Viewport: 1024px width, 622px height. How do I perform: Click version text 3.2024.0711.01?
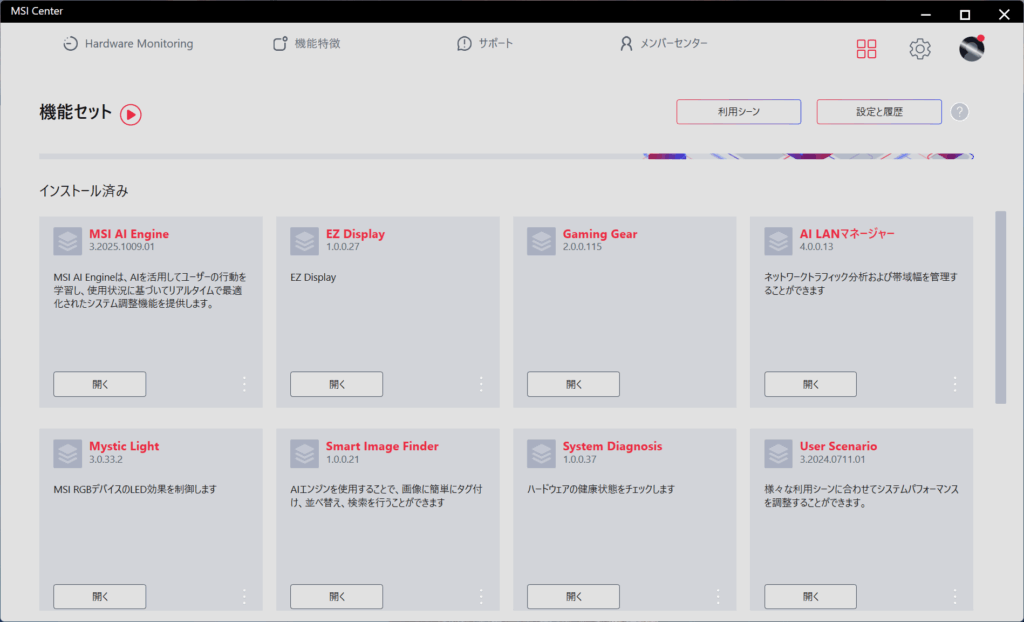(x=833, y=459)
